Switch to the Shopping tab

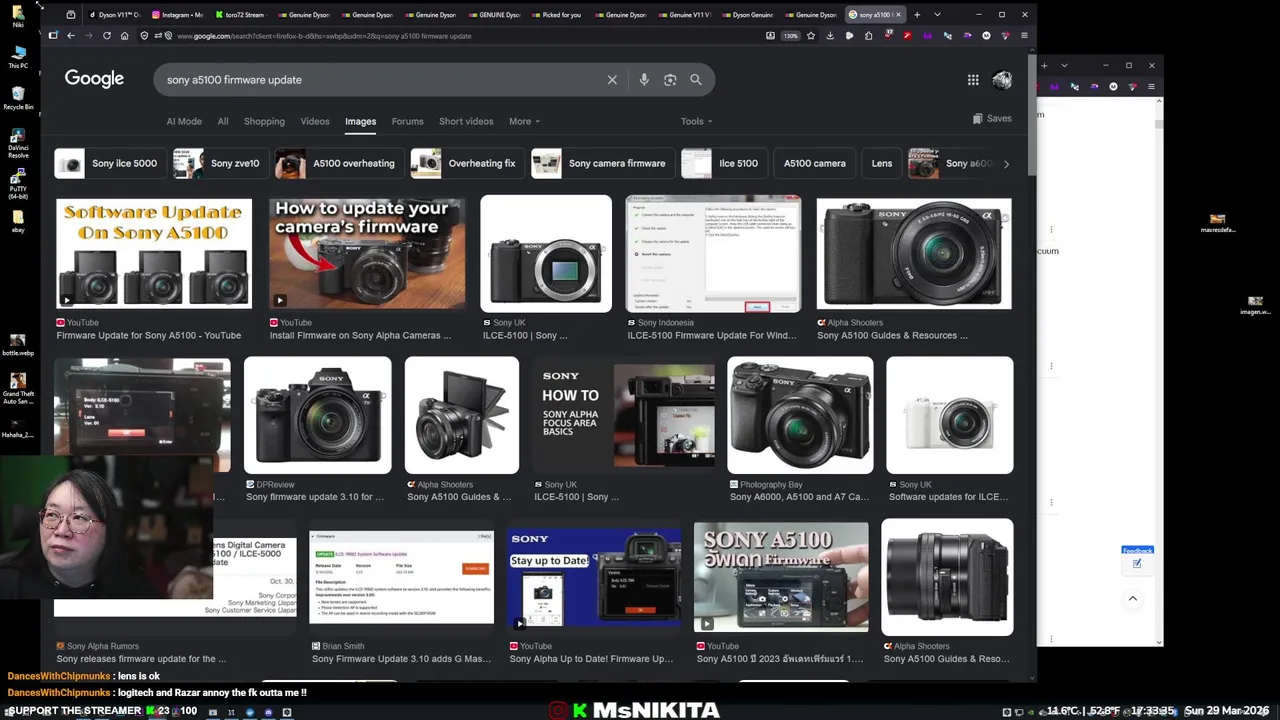coord(264,121)
